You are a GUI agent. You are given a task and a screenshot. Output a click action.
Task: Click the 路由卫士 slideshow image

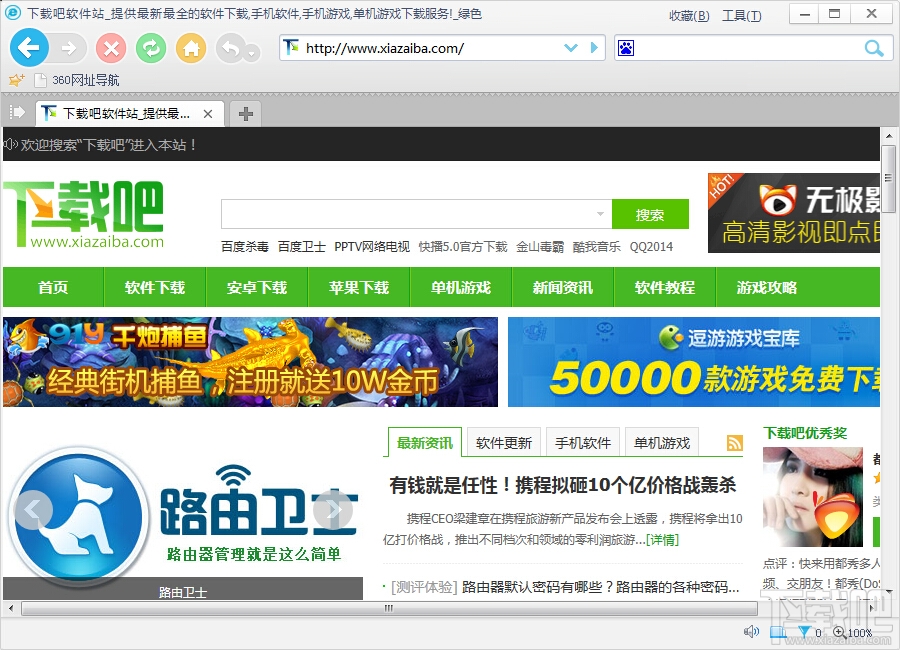point(183,516)
